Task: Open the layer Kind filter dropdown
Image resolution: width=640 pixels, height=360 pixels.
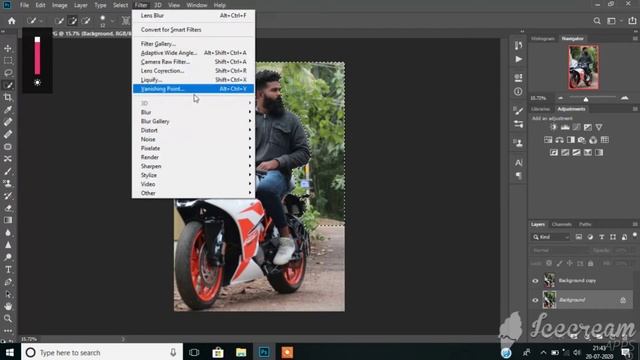Action: click(x=551, y=237)
